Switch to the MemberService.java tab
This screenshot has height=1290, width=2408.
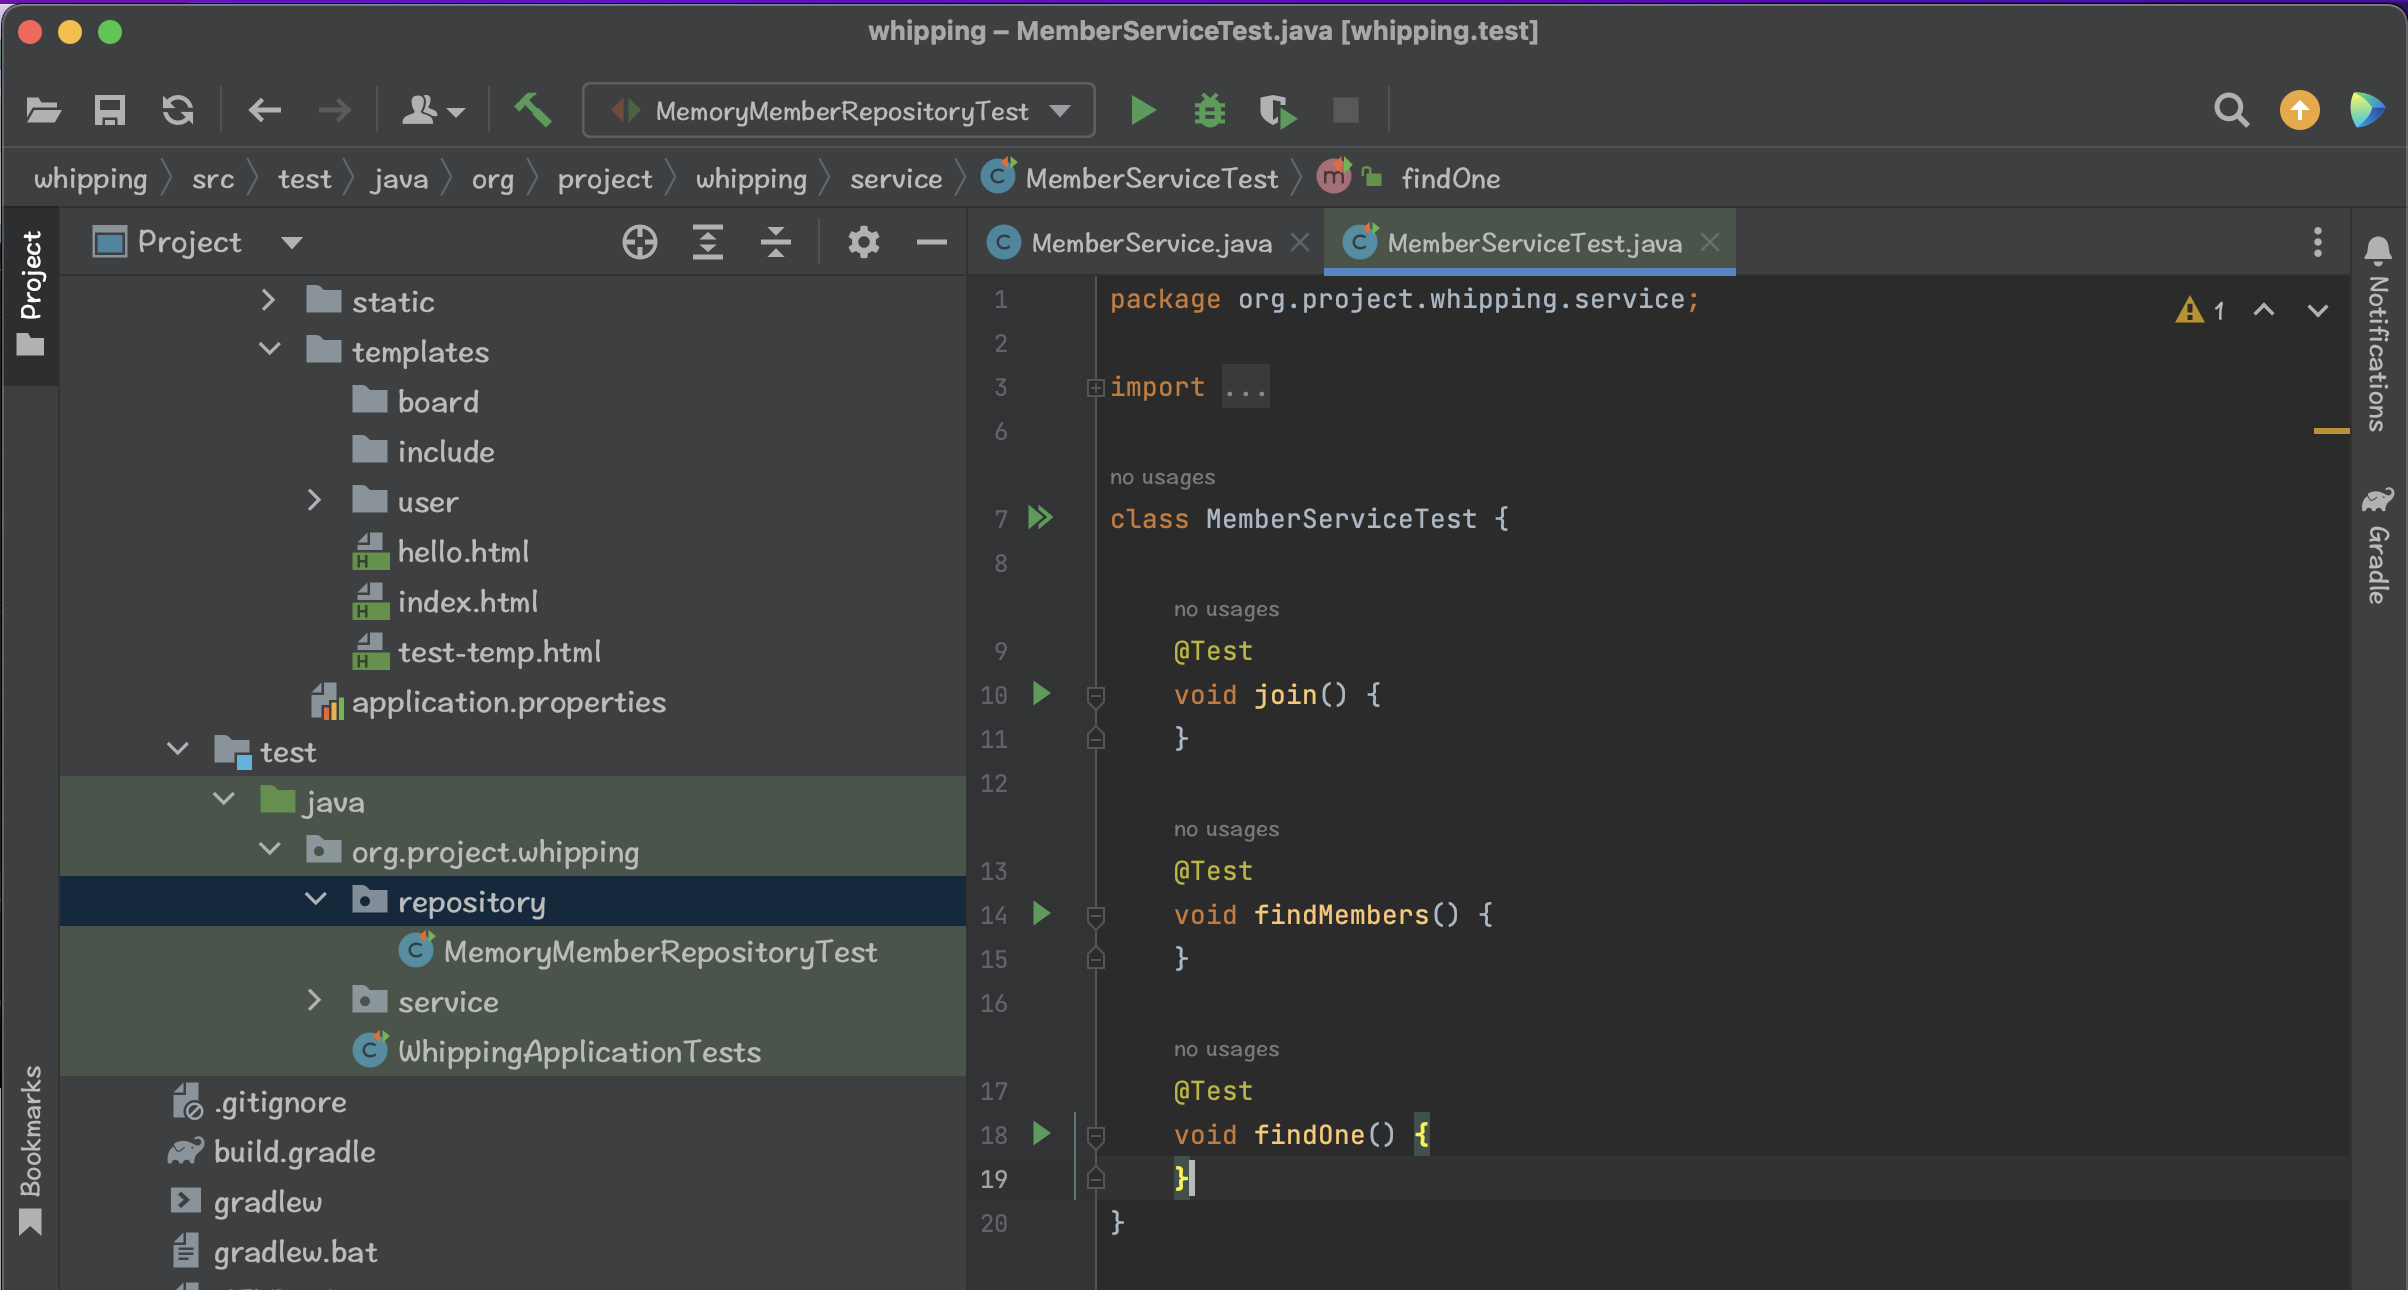tap(1150, 243)
